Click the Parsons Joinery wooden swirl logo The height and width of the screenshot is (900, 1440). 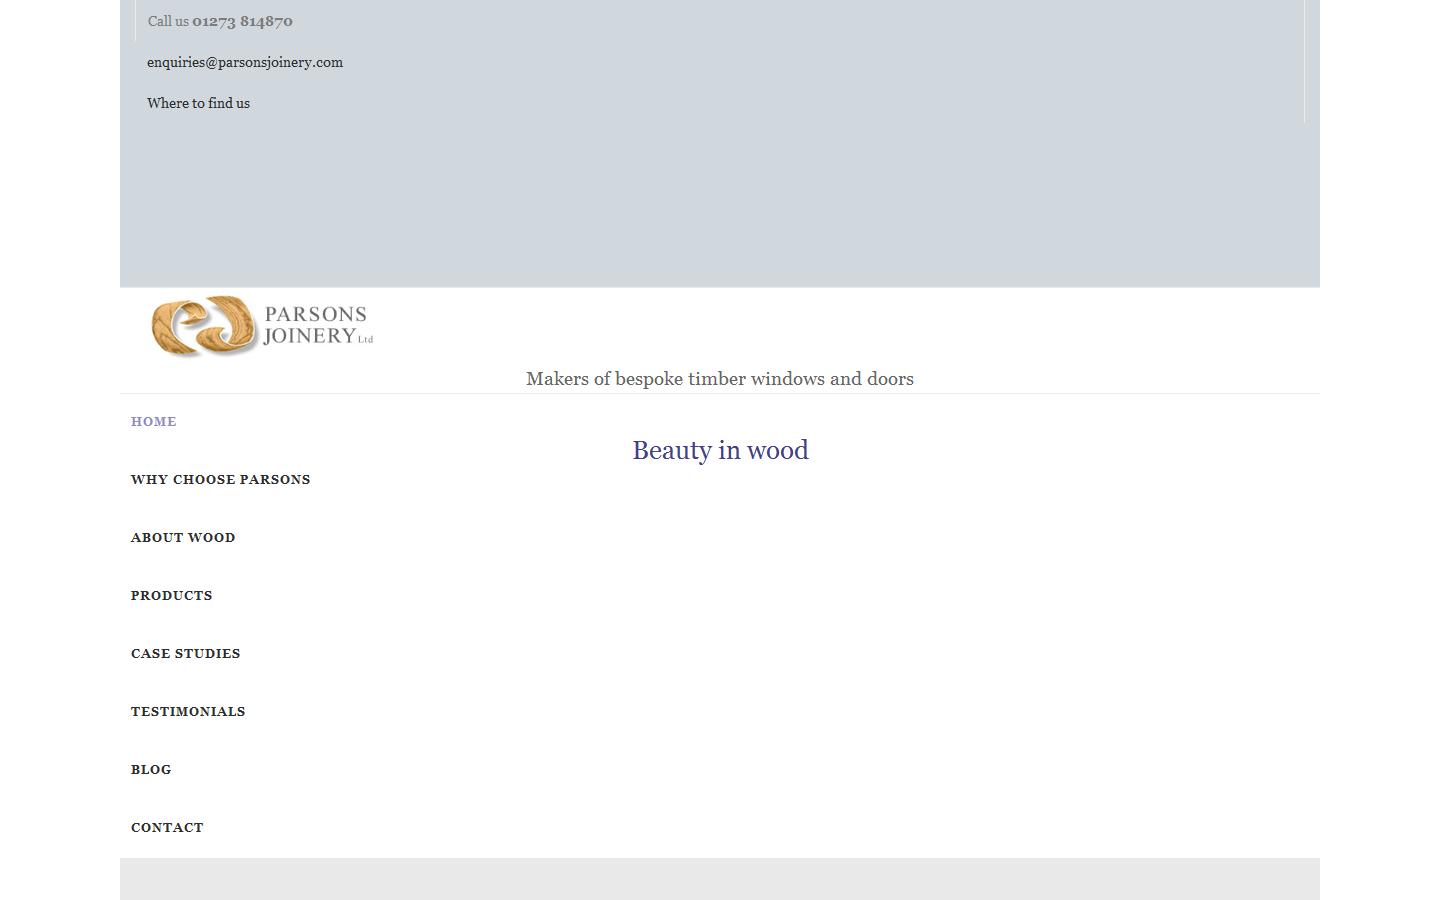coord(203,326)
